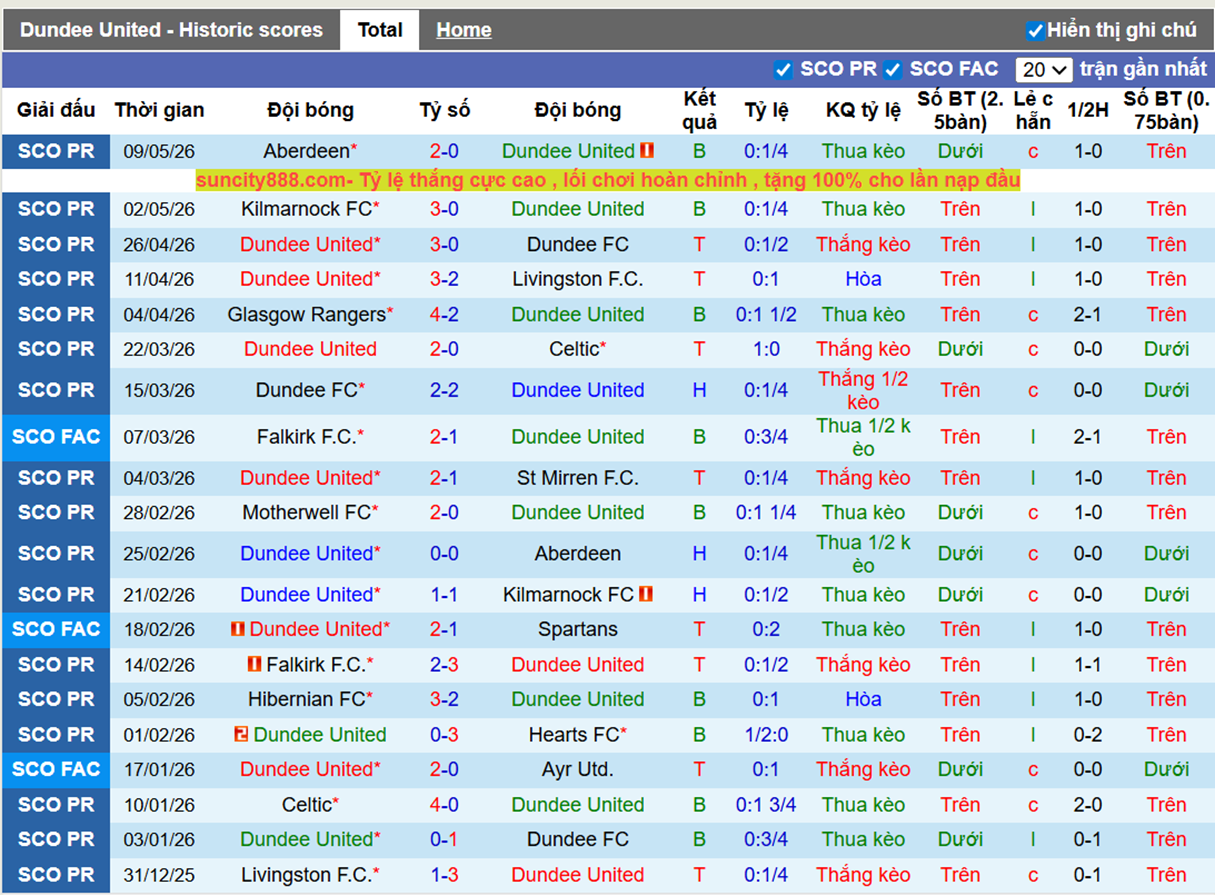This screenshot has width=1215, height=895.
Task: Click the 4-2 score versus Glasgow Rangers
Action: coord(444,314)
